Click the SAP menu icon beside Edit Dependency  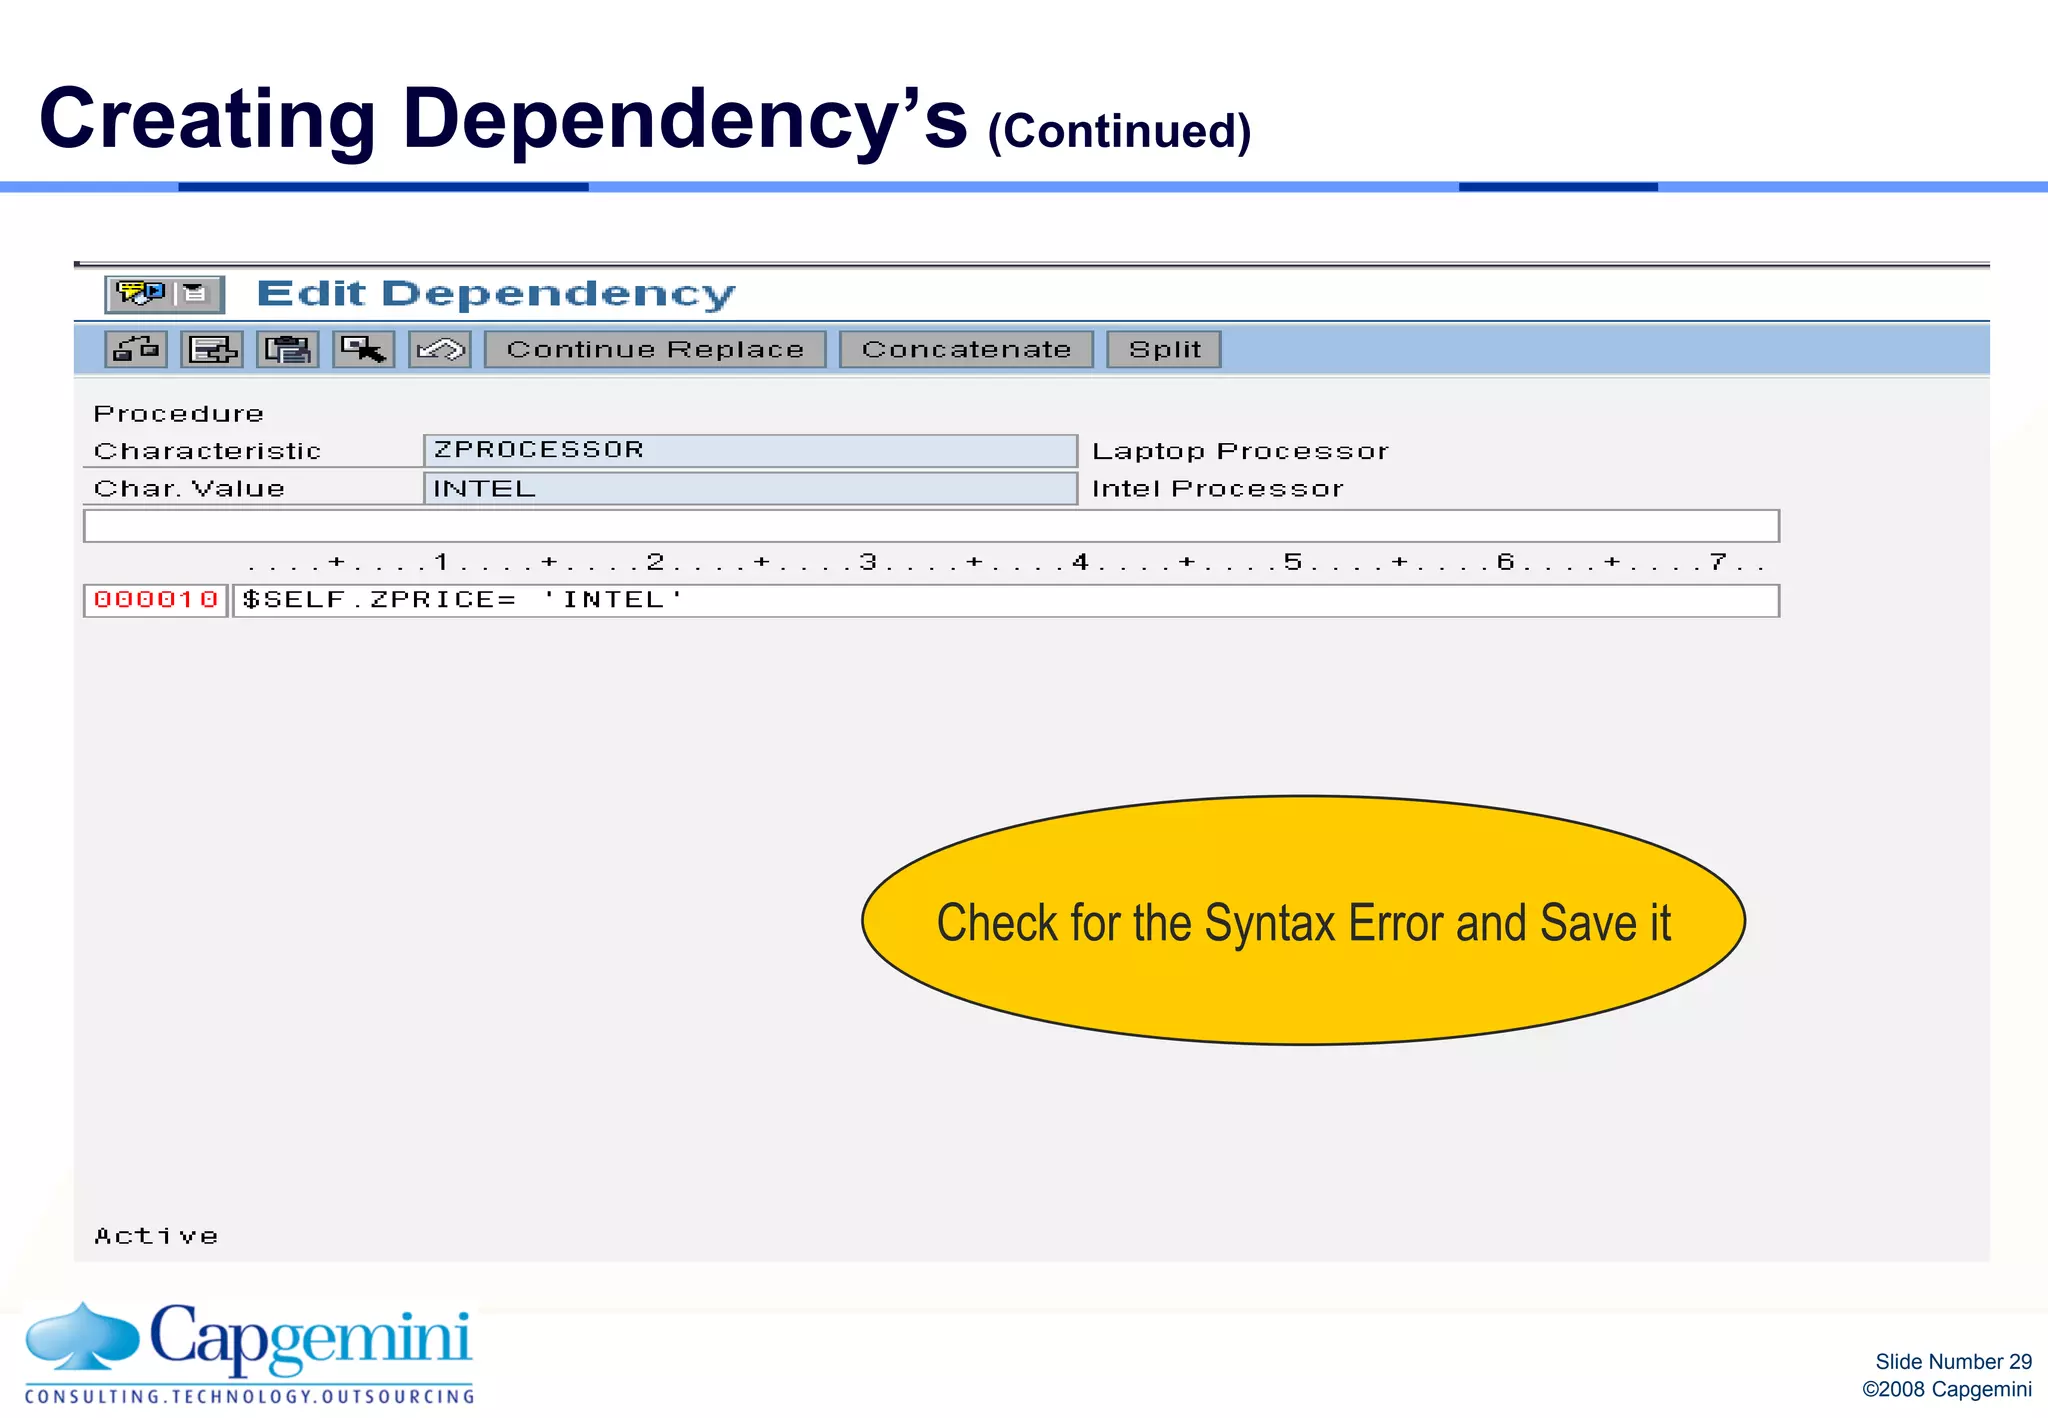coord(164,294)
